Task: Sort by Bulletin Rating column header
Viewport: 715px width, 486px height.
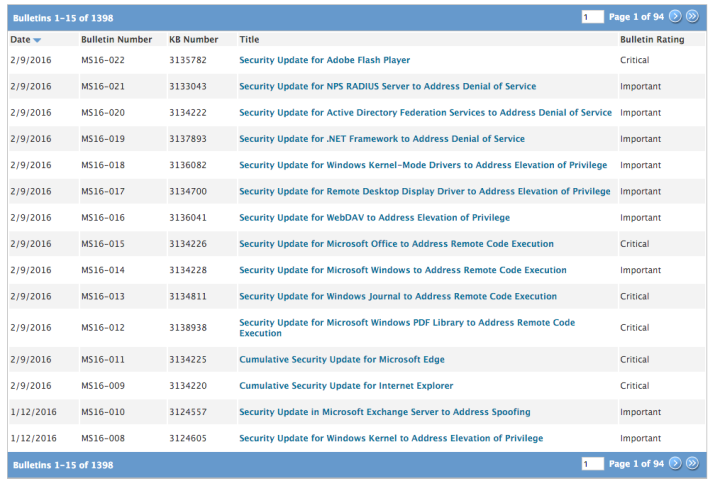Action: tap(652, 40)
